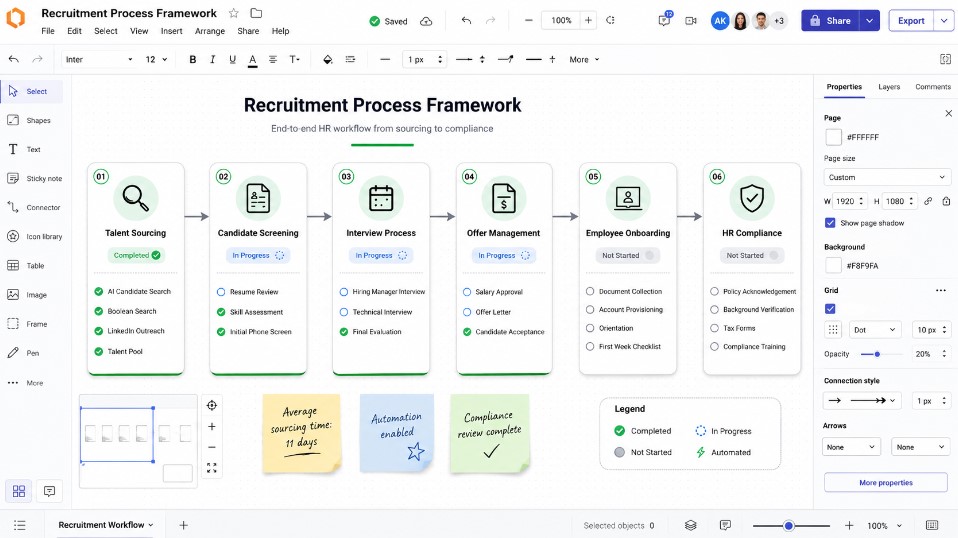Open the font family dropdown
The height and width of the screenshot is (538, 958).
tap(99, 59)
